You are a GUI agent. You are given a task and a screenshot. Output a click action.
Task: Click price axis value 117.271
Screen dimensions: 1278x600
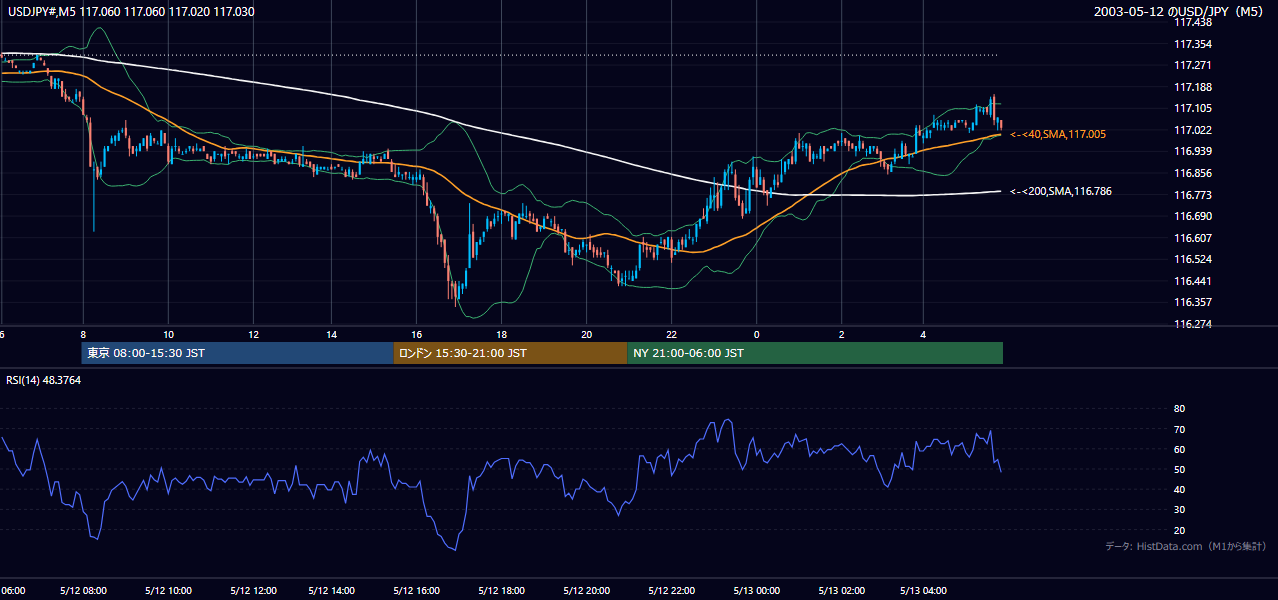(x=1192, y=65)
